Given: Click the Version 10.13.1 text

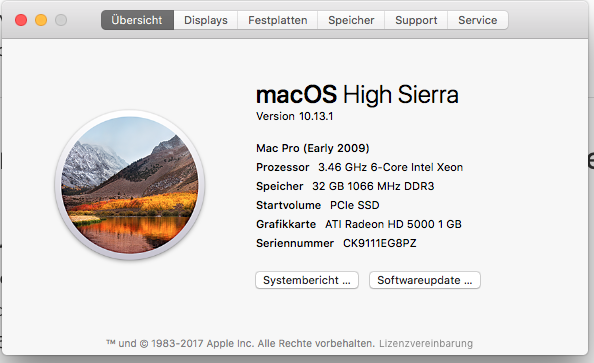Looking at the screenshot, I should 294,116.
